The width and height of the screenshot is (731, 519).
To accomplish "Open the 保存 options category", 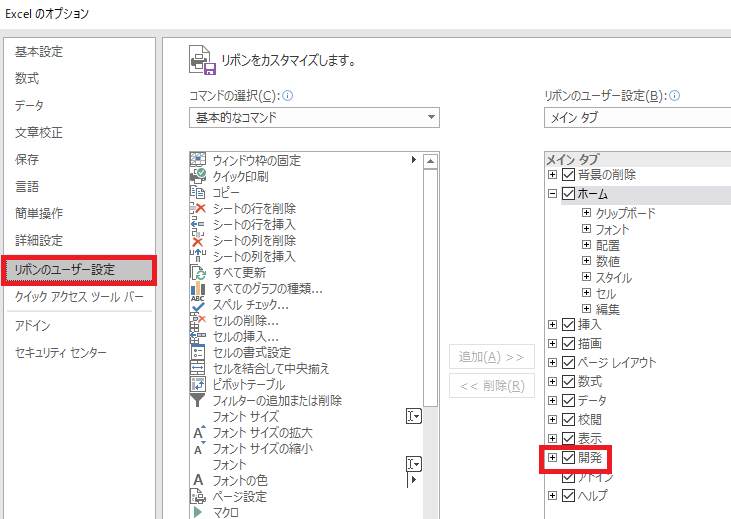I will [x=27, y=159].
